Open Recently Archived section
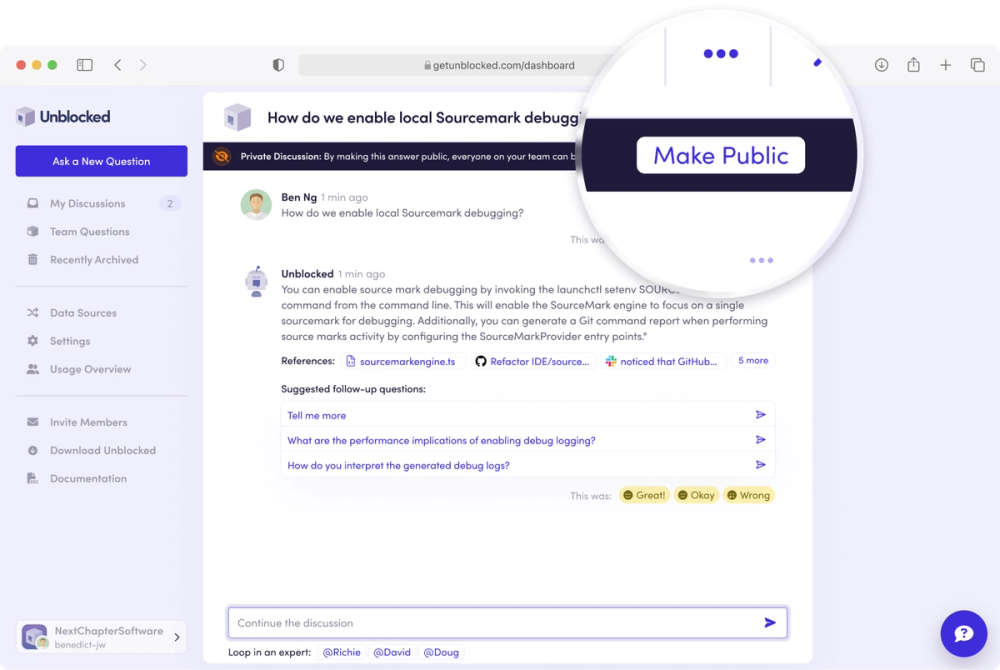Image resolution: width=1000 pixels, height=670 pixels. [94, 259]
